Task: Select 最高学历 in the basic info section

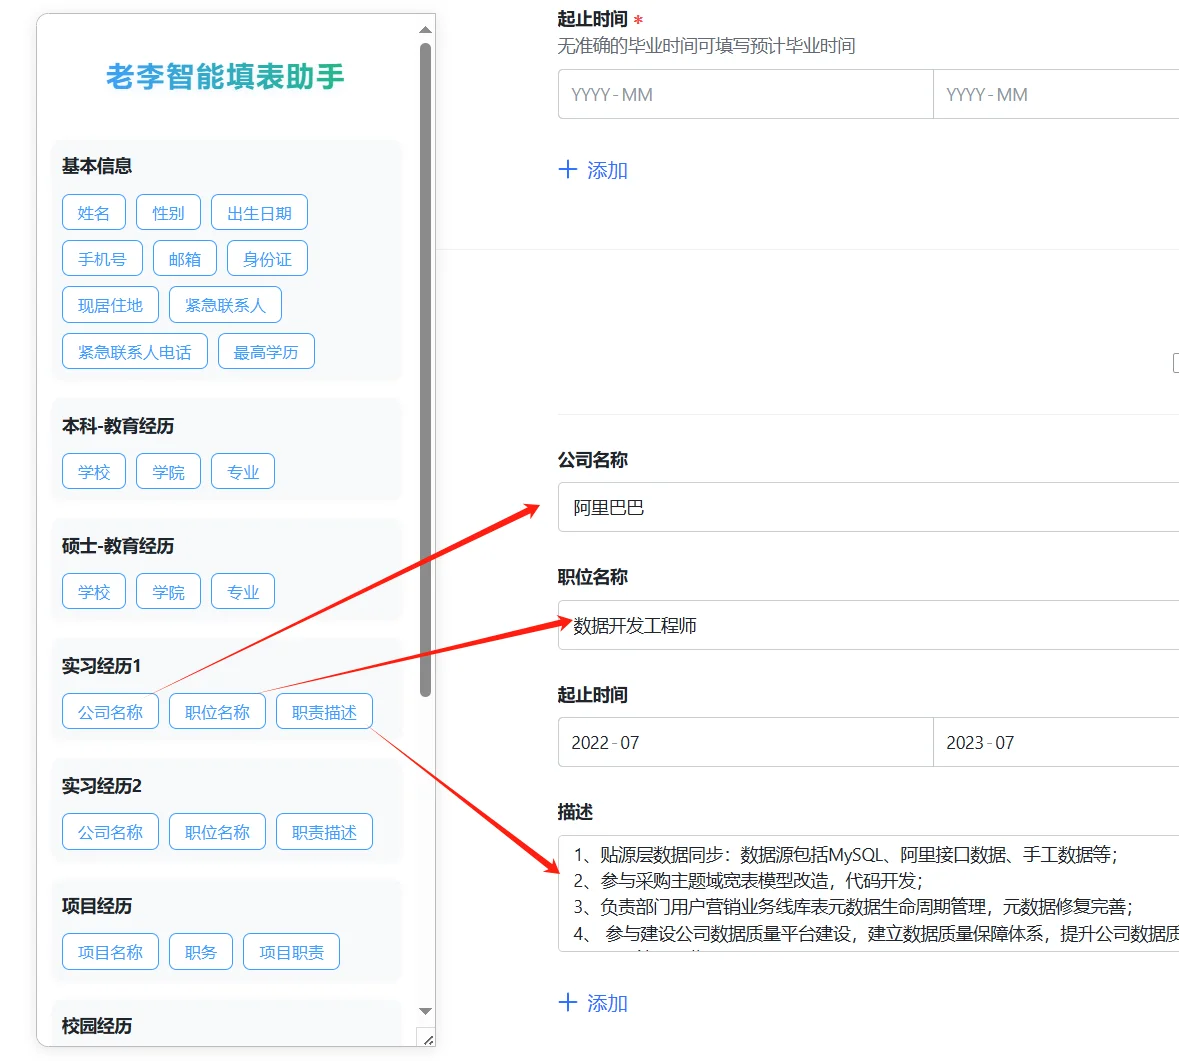Action: coord(266,350)
